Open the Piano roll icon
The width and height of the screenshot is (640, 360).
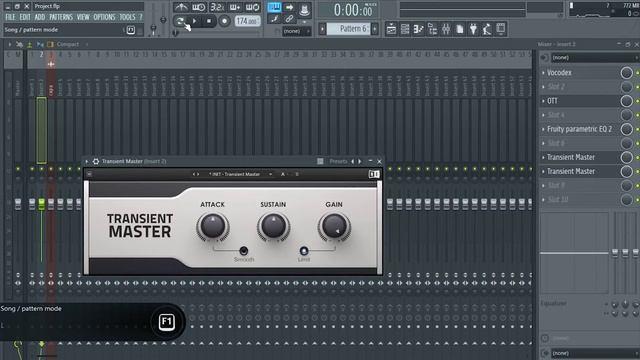tap(418, 29)
